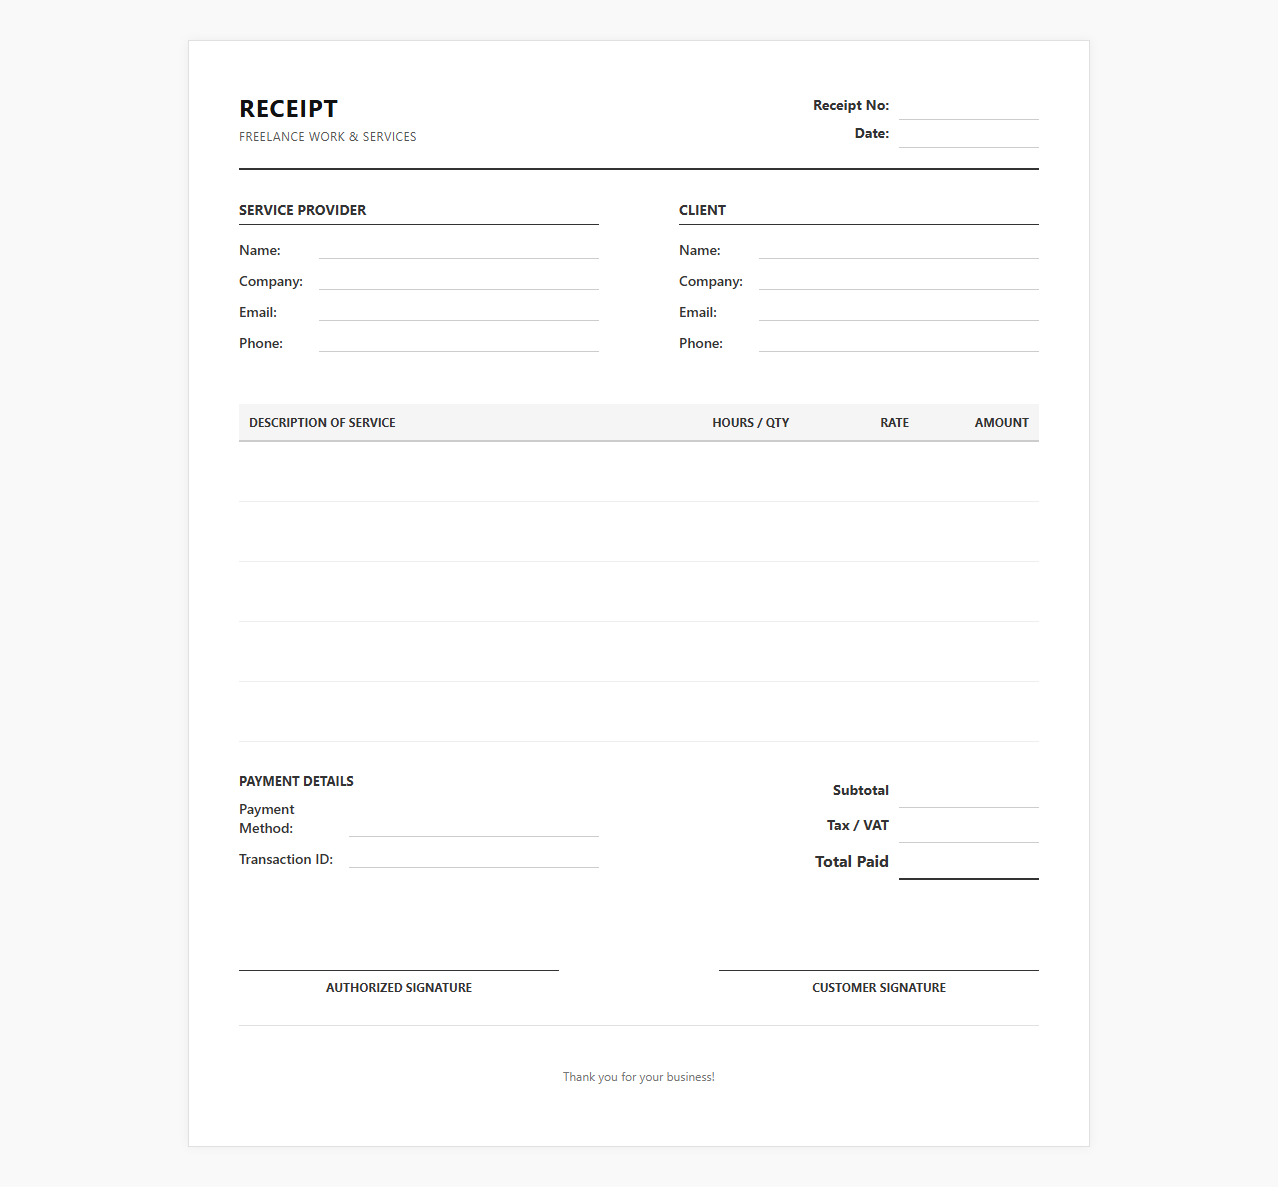Screen dimensions: 1278x1187
Task: Click the RATE column header
Action: (x=894, y=423)
